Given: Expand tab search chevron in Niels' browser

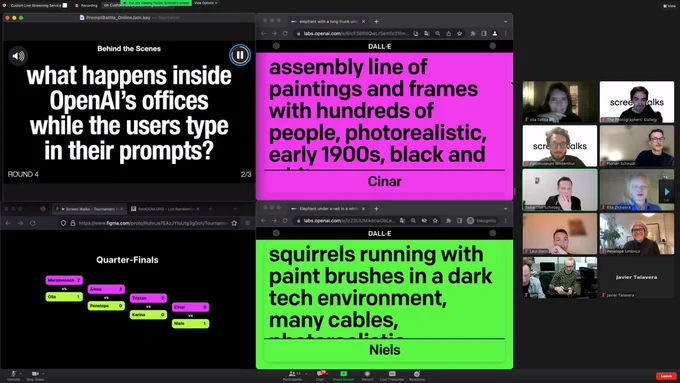Looking at the screenshot, I should coord(505,209).
